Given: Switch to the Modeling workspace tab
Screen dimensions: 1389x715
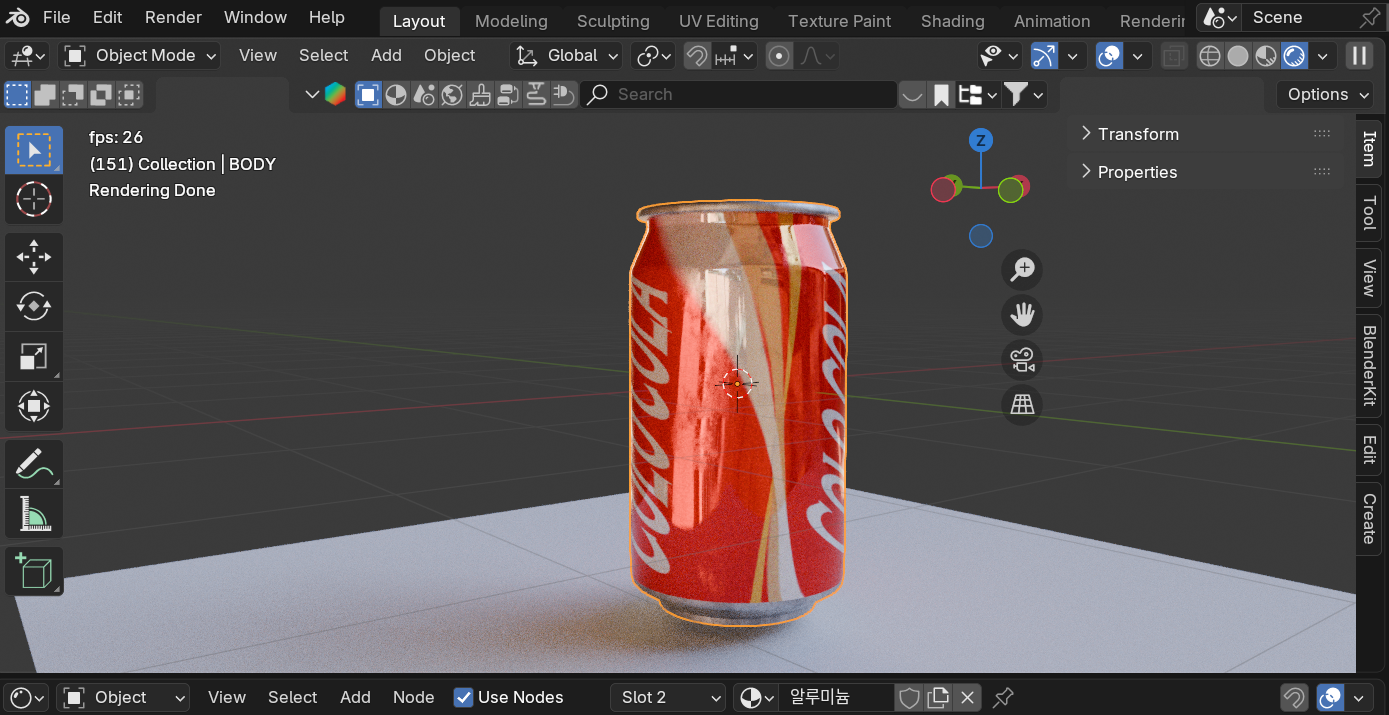Looking at the screenshot, I should [511, 20].
